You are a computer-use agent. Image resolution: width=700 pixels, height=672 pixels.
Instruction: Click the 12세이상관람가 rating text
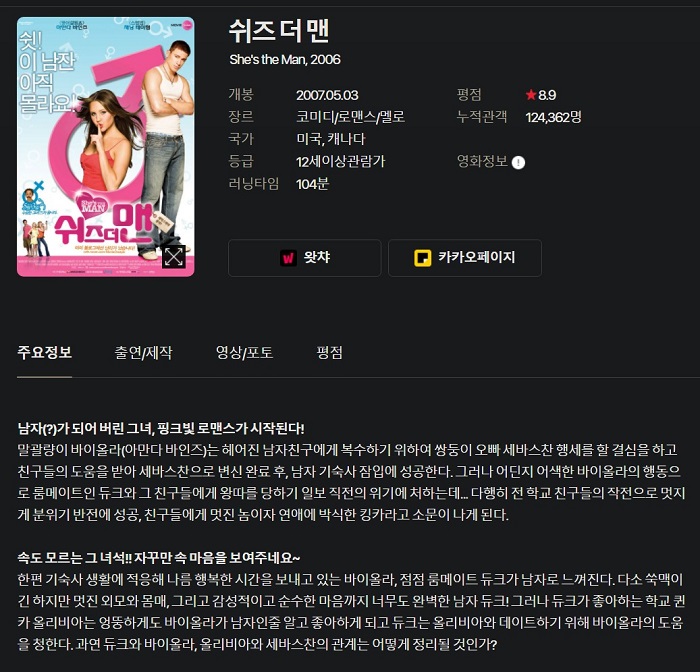coord(340,161)
